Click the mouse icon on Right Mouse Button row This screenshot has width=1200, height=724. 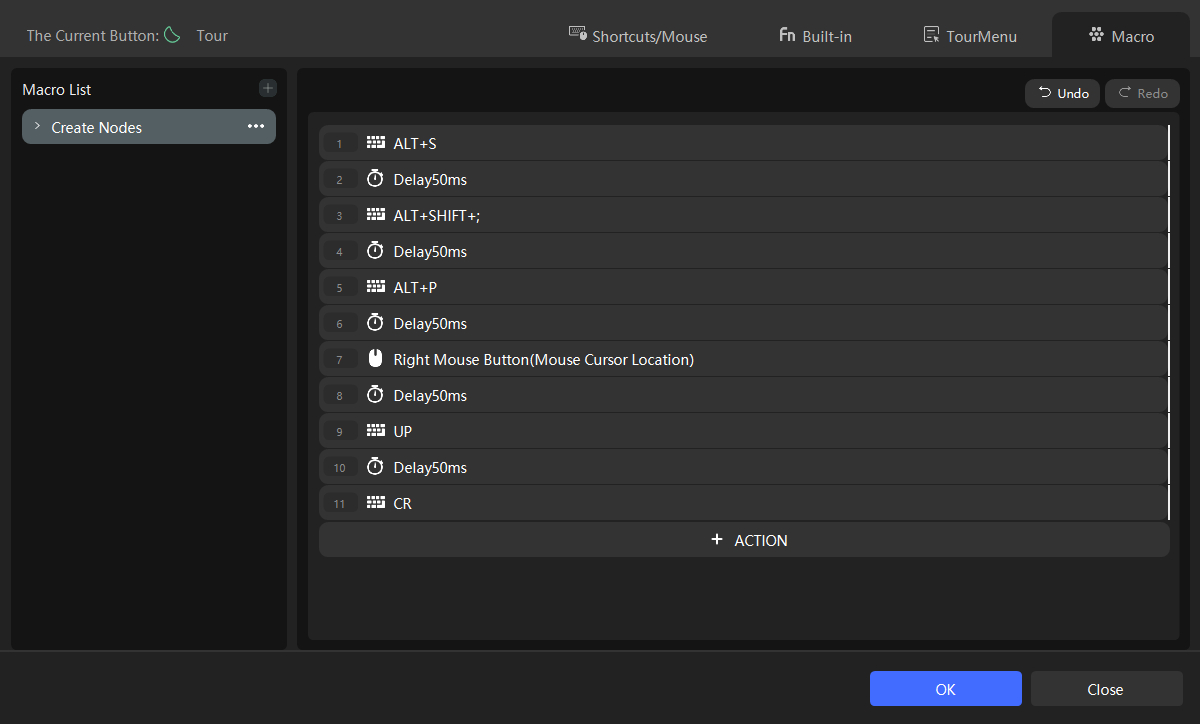(x=375, y=359)
